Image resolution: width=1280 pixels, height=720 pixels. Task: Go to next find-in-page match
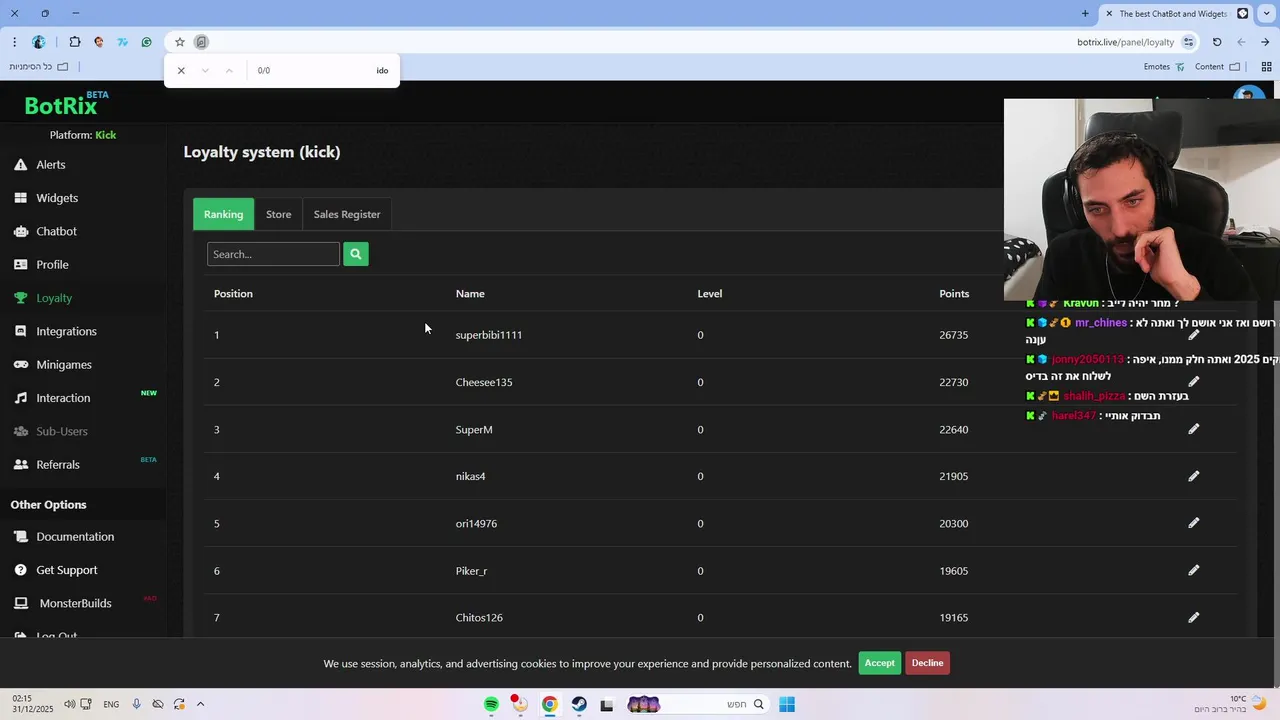point(205,70)
